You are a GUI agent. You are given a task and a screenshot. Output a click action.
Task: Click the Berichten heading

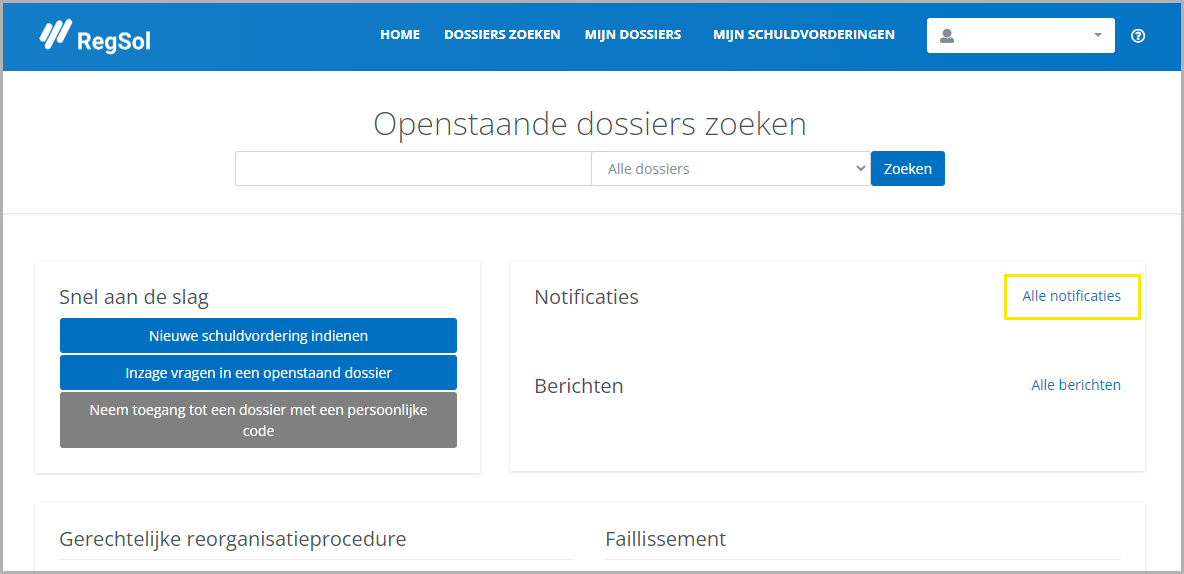[579, 386]
